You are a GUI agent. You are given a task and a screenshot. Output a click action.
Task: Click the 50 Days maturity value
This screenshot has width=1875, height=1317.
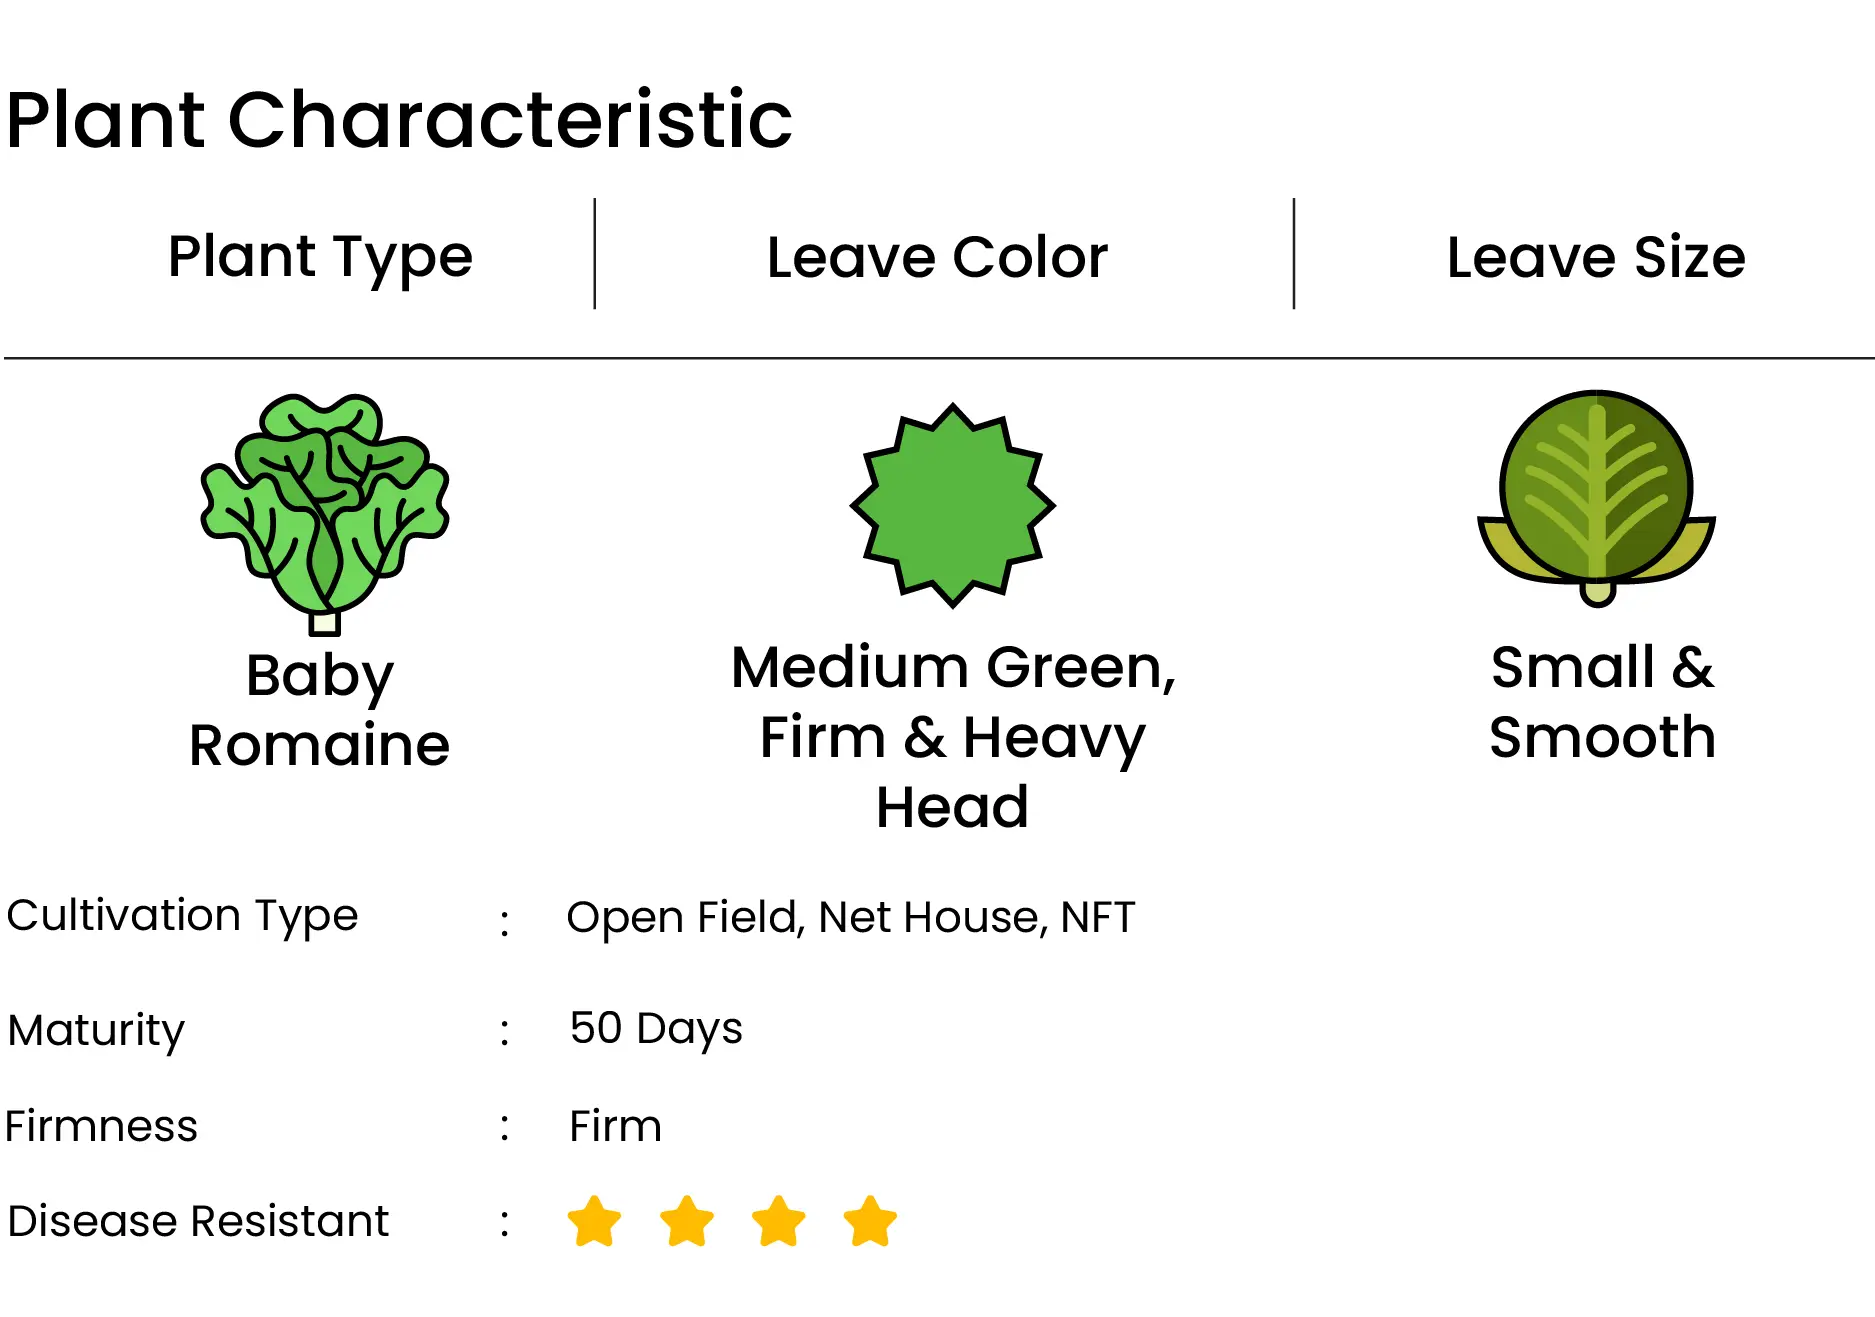click(656, 1029)
